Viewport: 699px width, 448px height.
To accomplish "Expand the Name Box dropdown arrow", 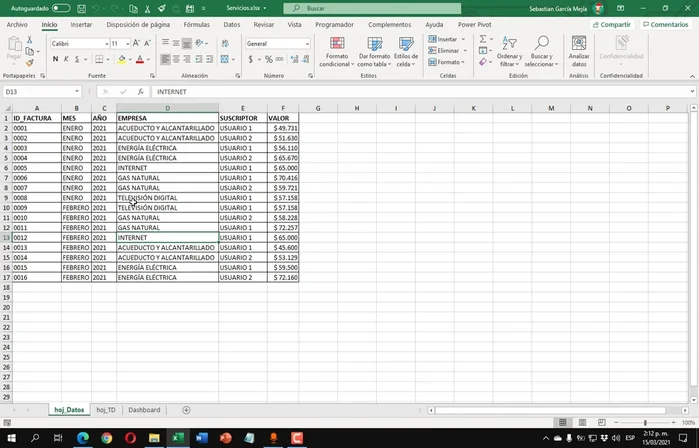I will point(76,92).
